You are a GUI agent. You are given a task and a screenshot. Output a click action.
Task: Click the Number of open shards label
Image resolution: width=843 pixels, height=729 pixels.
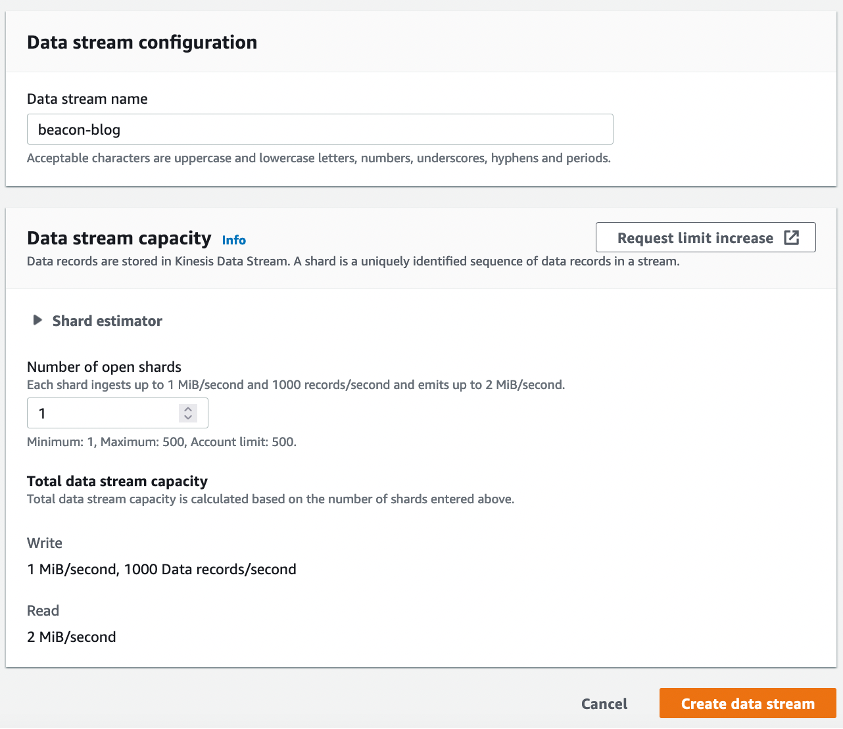point(104,367)
